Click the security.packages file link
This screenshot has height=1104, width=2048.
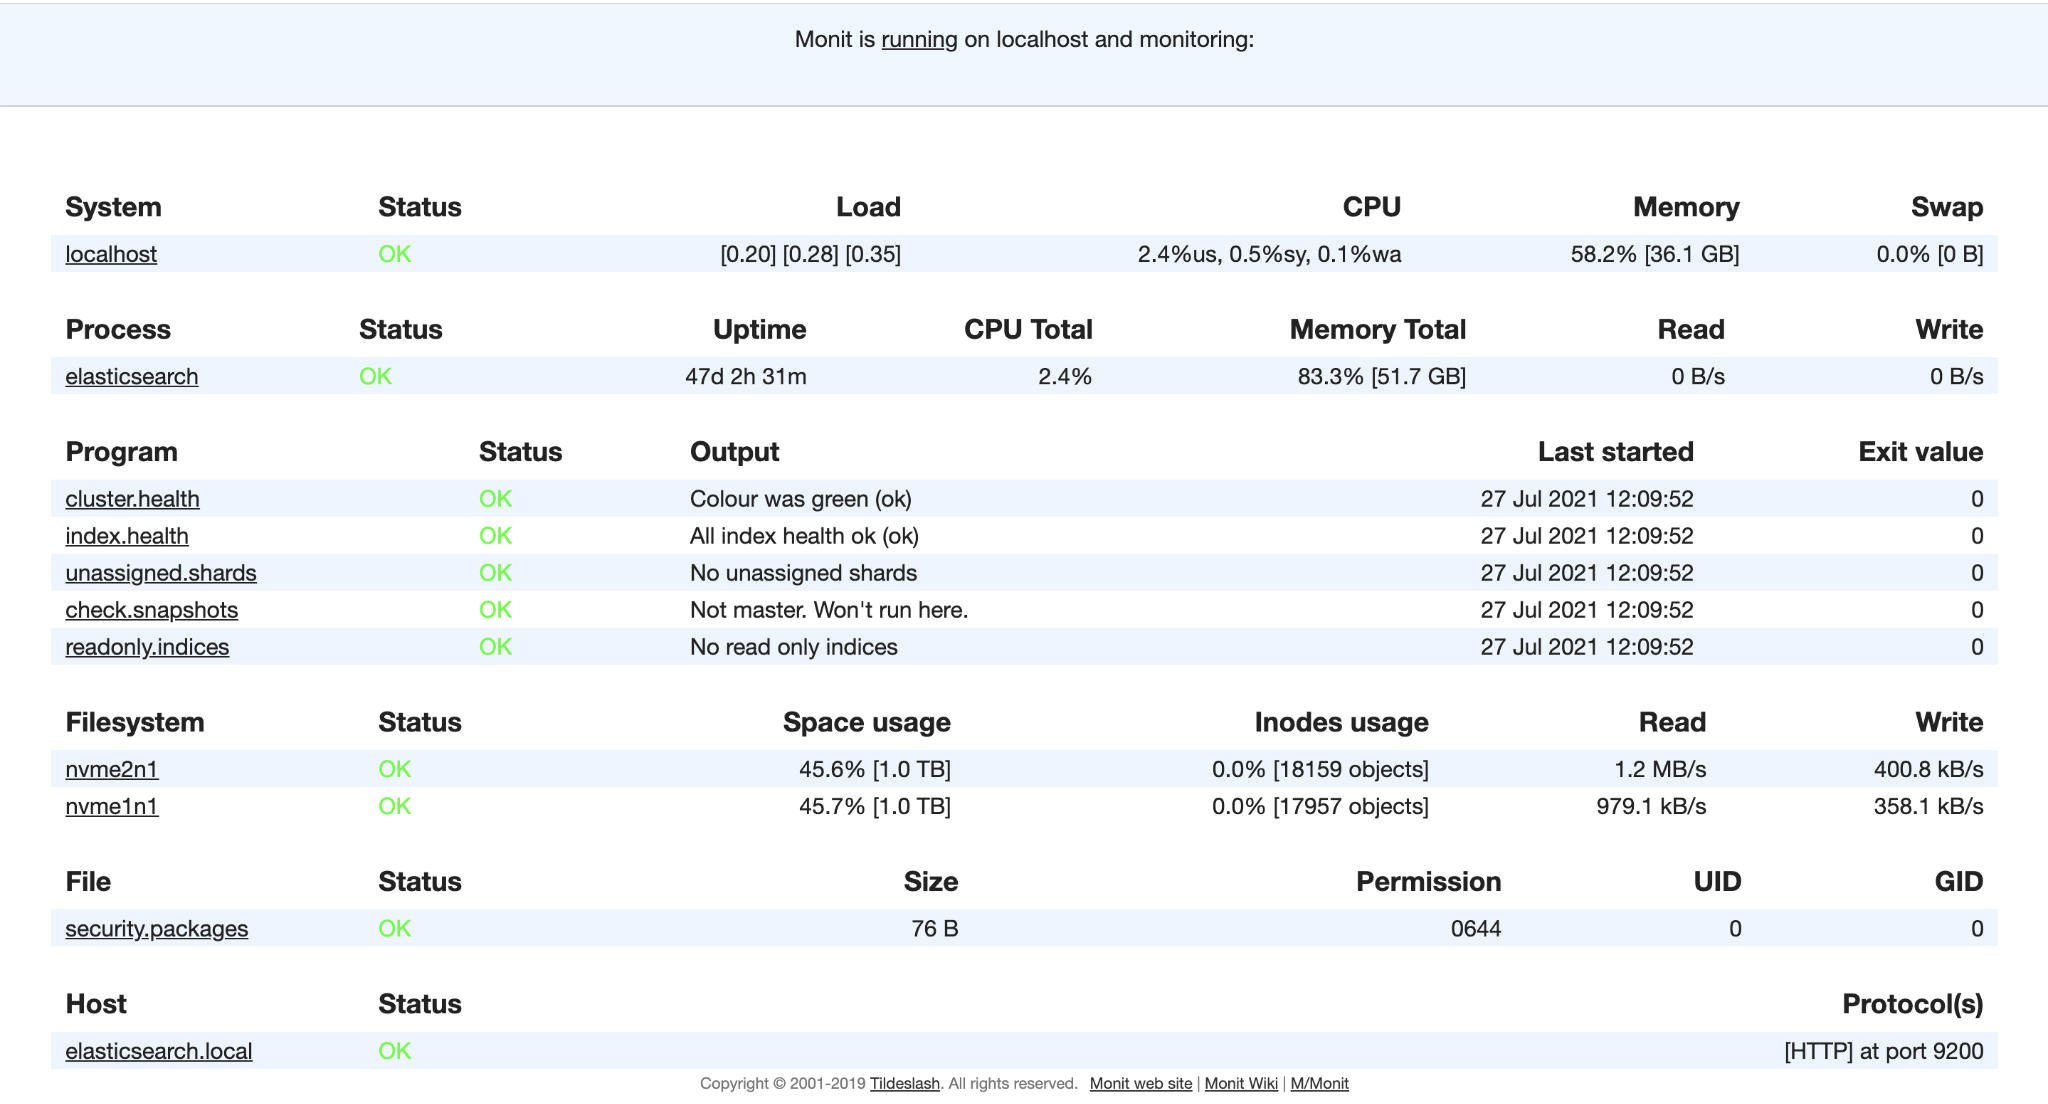point(156,929)
